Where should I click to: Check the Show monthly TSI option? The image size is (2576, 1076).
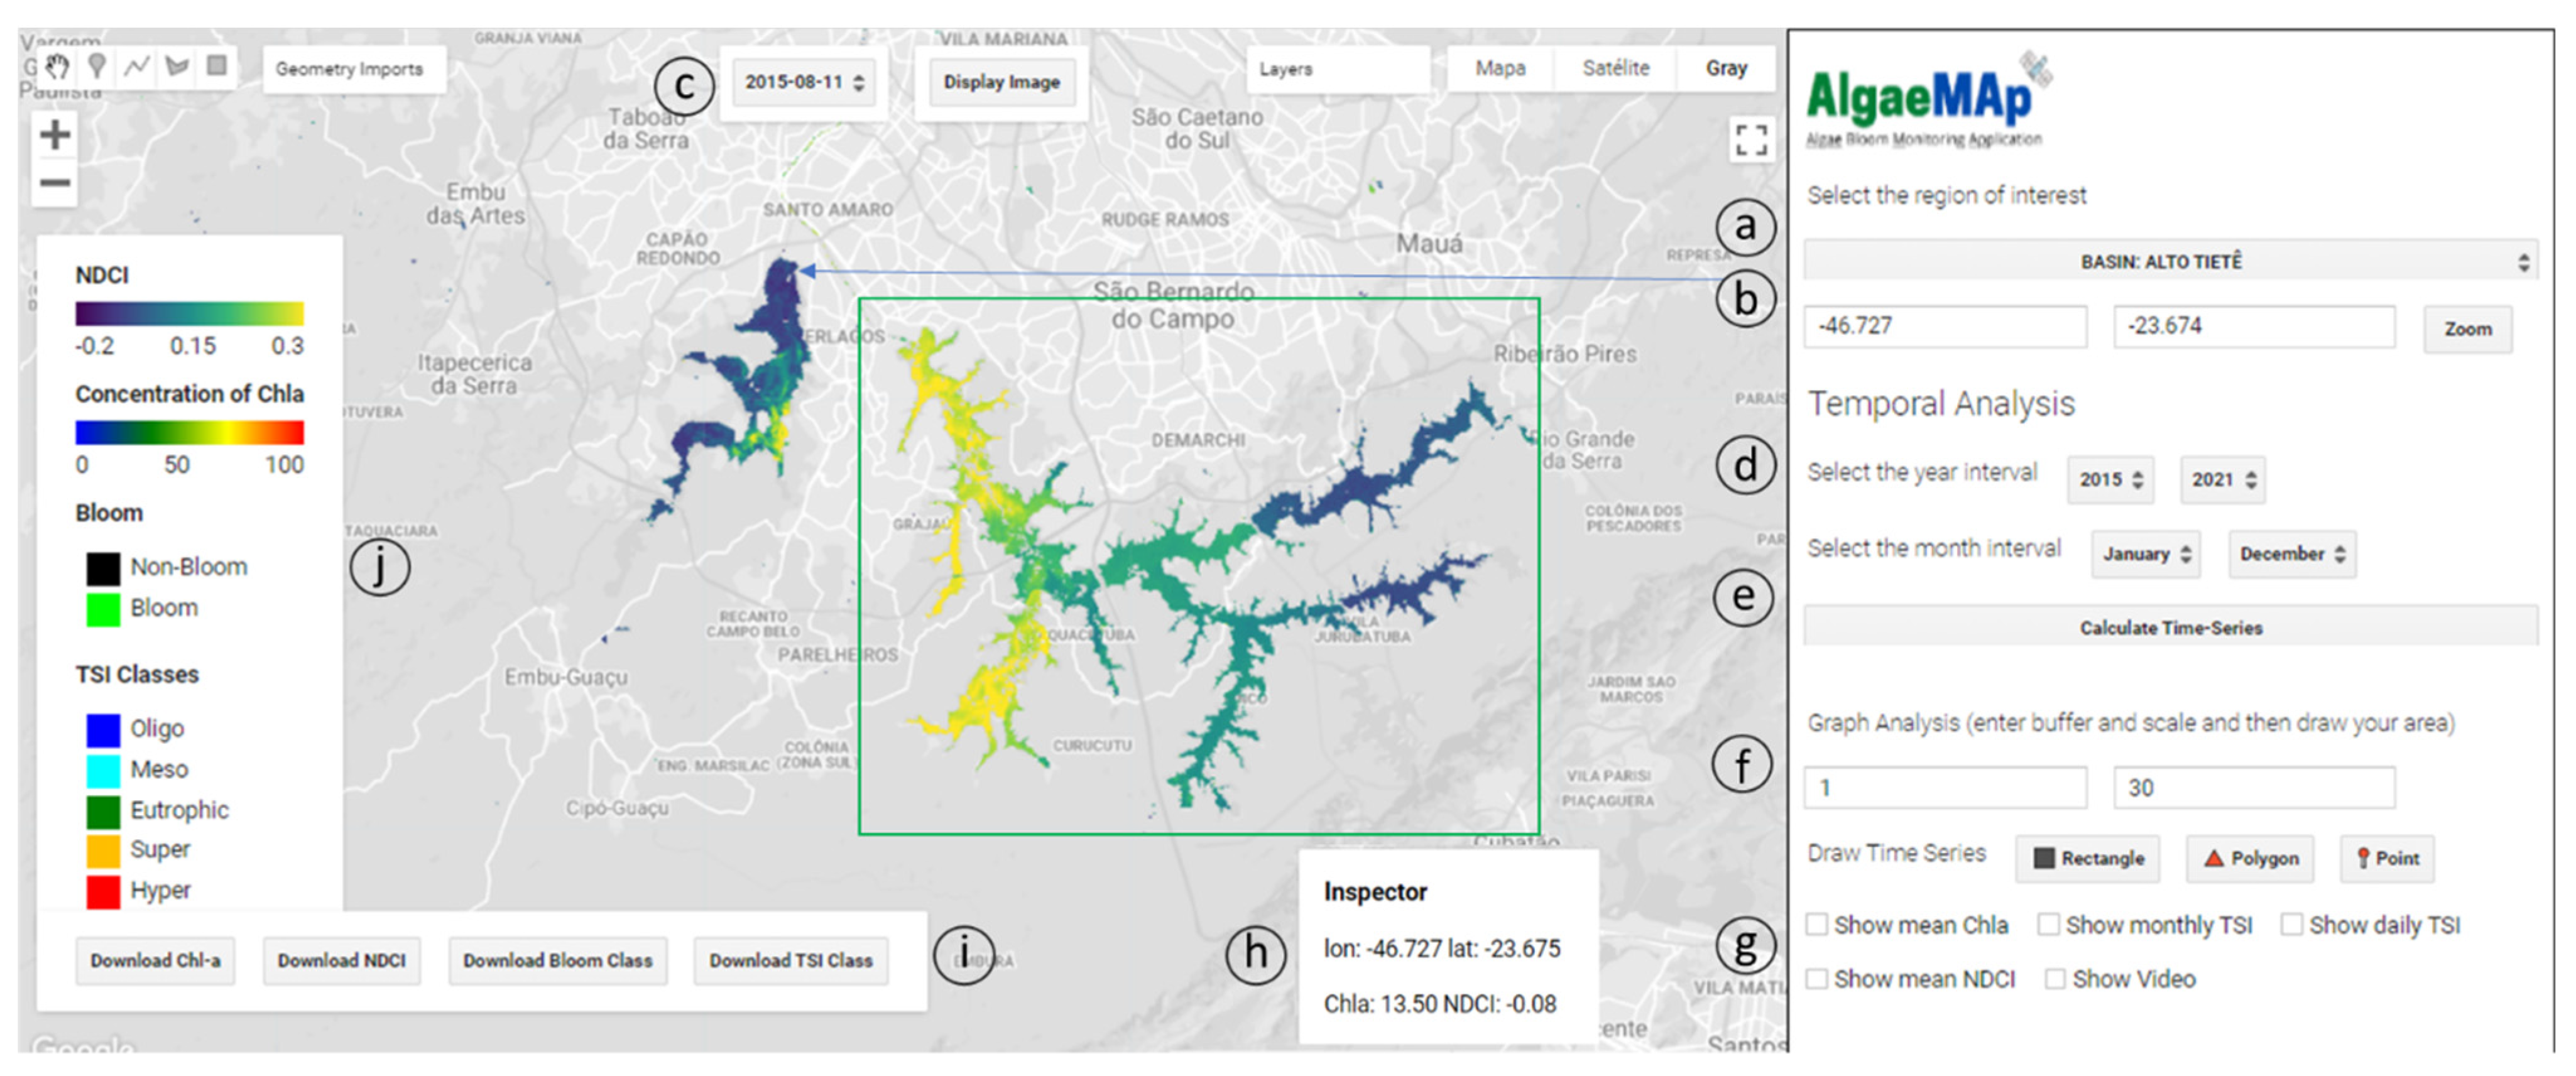[x=2048, y=924]
